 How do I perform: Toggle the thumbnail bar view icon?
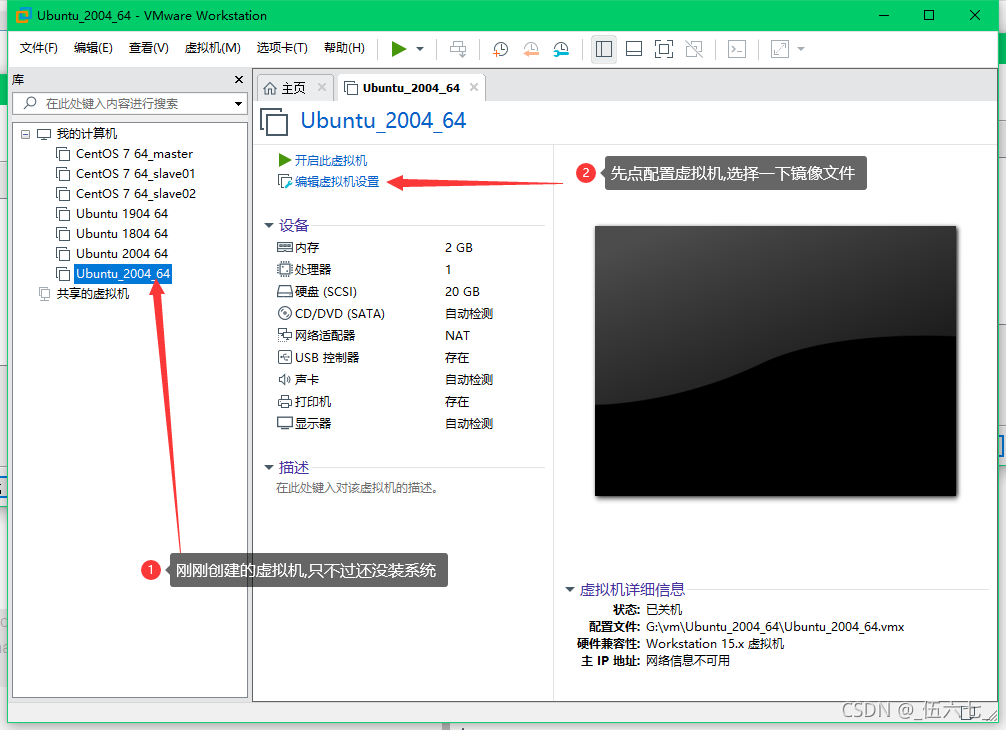coord(634,49)
